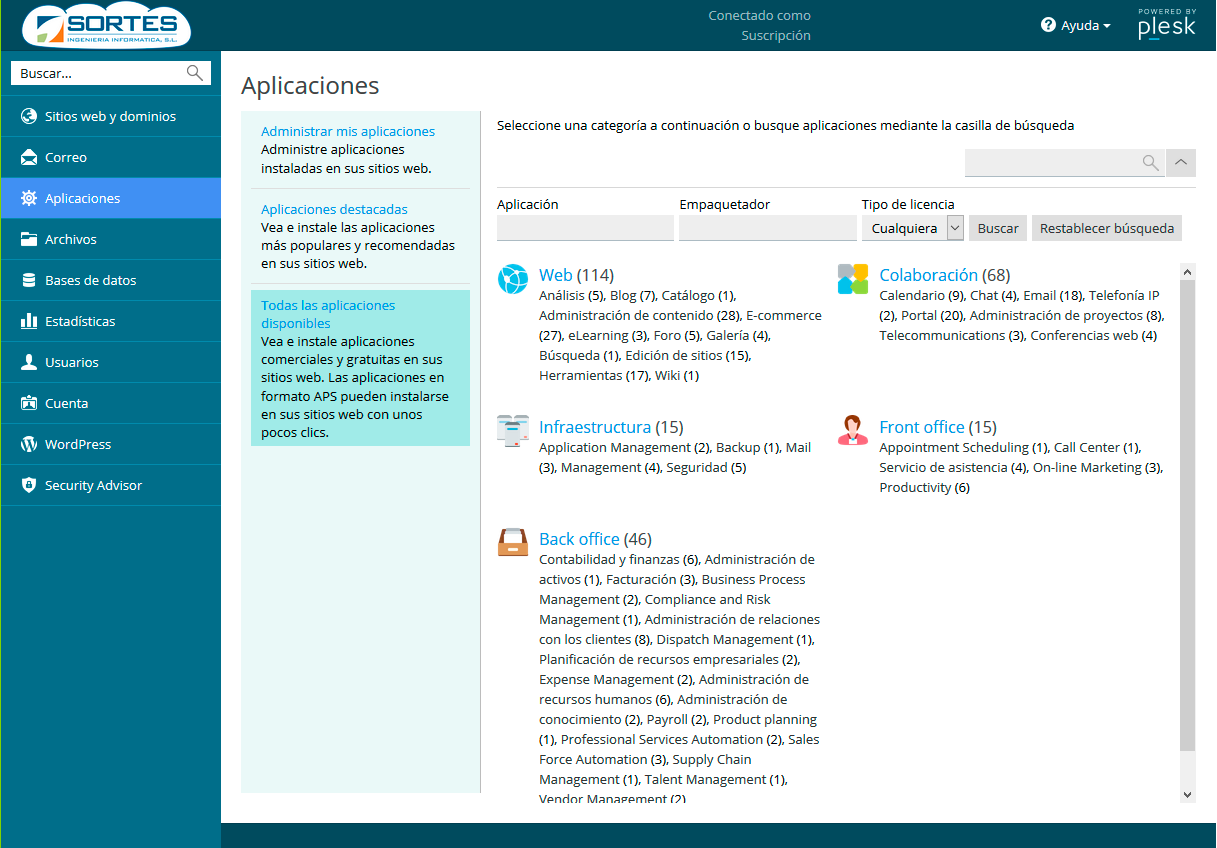Click the gear icon for Aplicaciones
Image resolution: width=1217 pixels, height=848 pixels.
(28, 198)
